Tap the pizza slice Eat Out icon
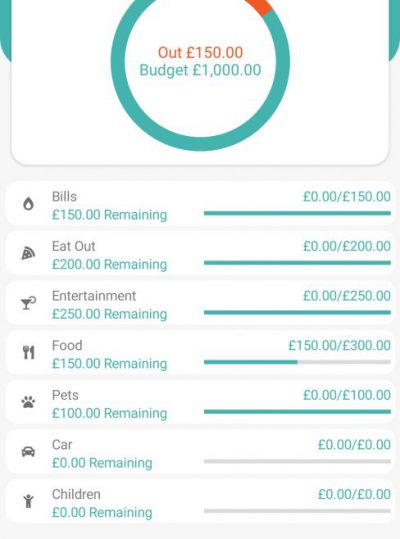This screenshot has height=539, width=400. click(28, 254)
